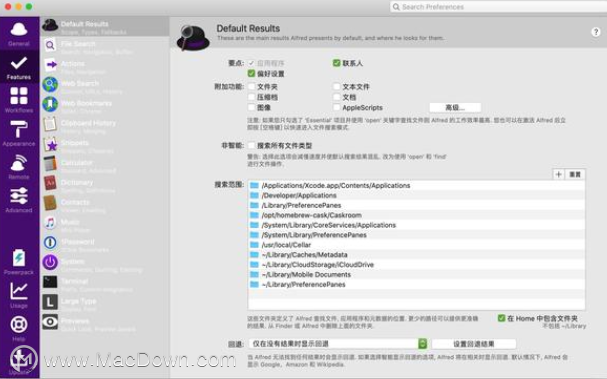This screenshot has height=379, width=607.
Task: Select the Large Type feature
Action: 105,303
